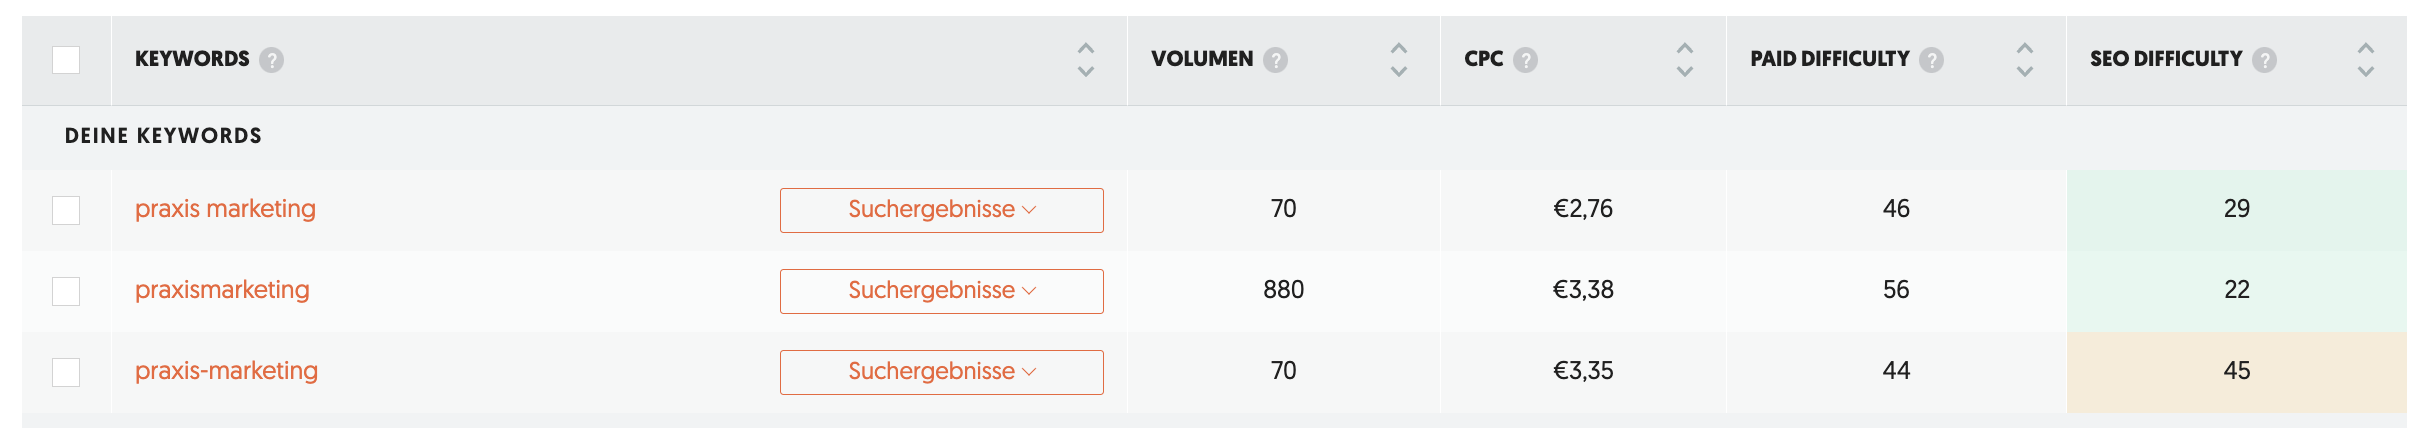Screen dimensions: 2426x428
Task: Open the praxis marketing keyword link
Action: (225, 209)
